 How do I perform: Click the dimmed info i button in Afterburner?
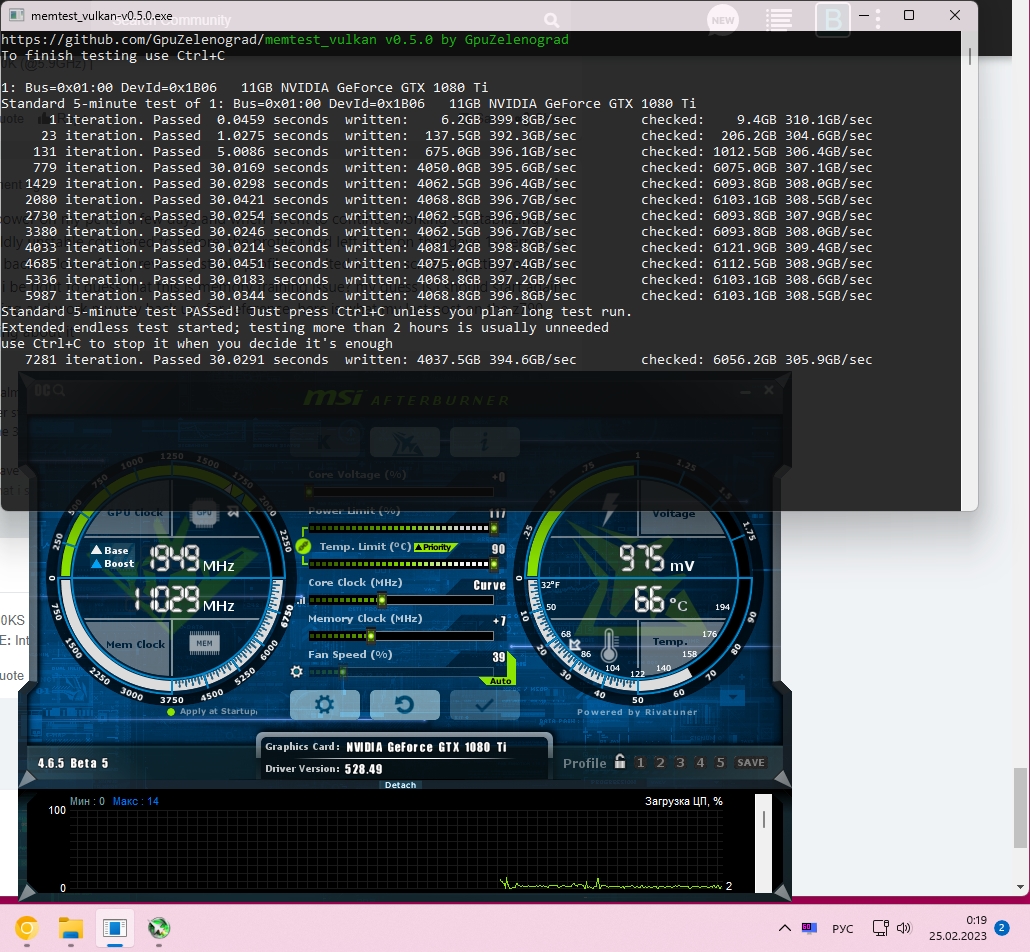[485, 442]
